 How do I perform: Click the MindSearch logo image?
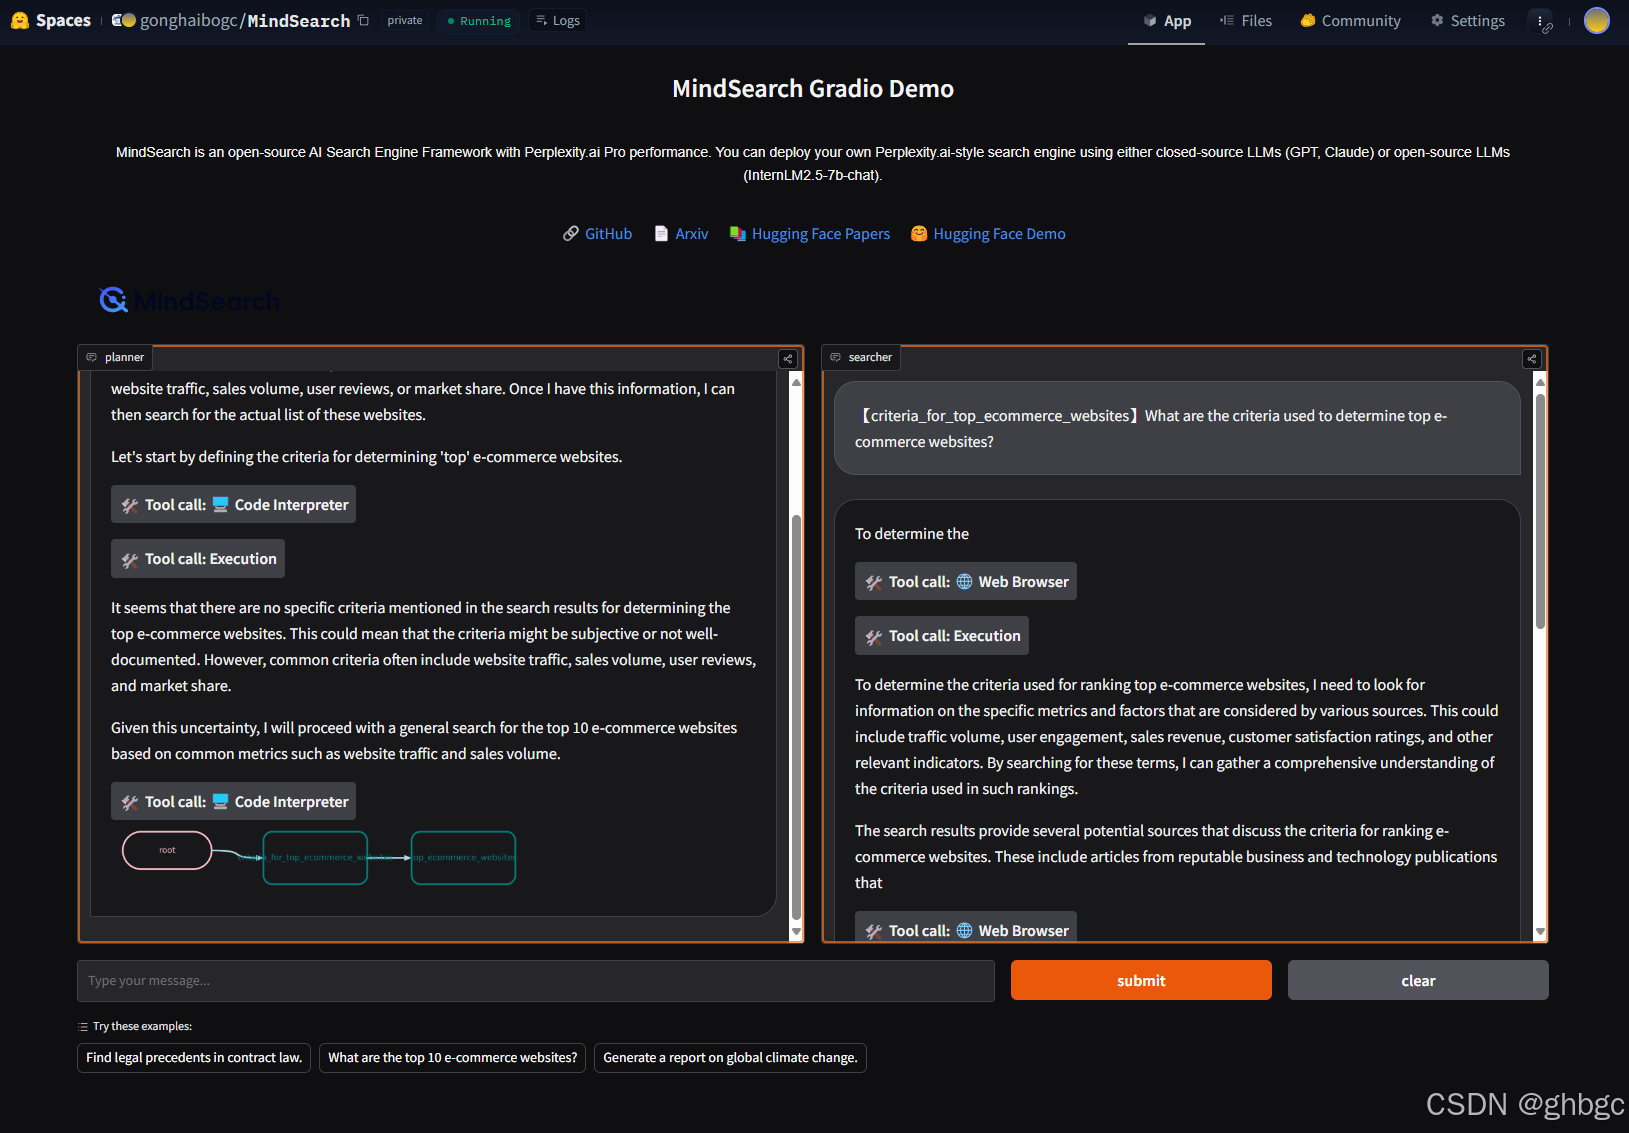pos(189,300)
